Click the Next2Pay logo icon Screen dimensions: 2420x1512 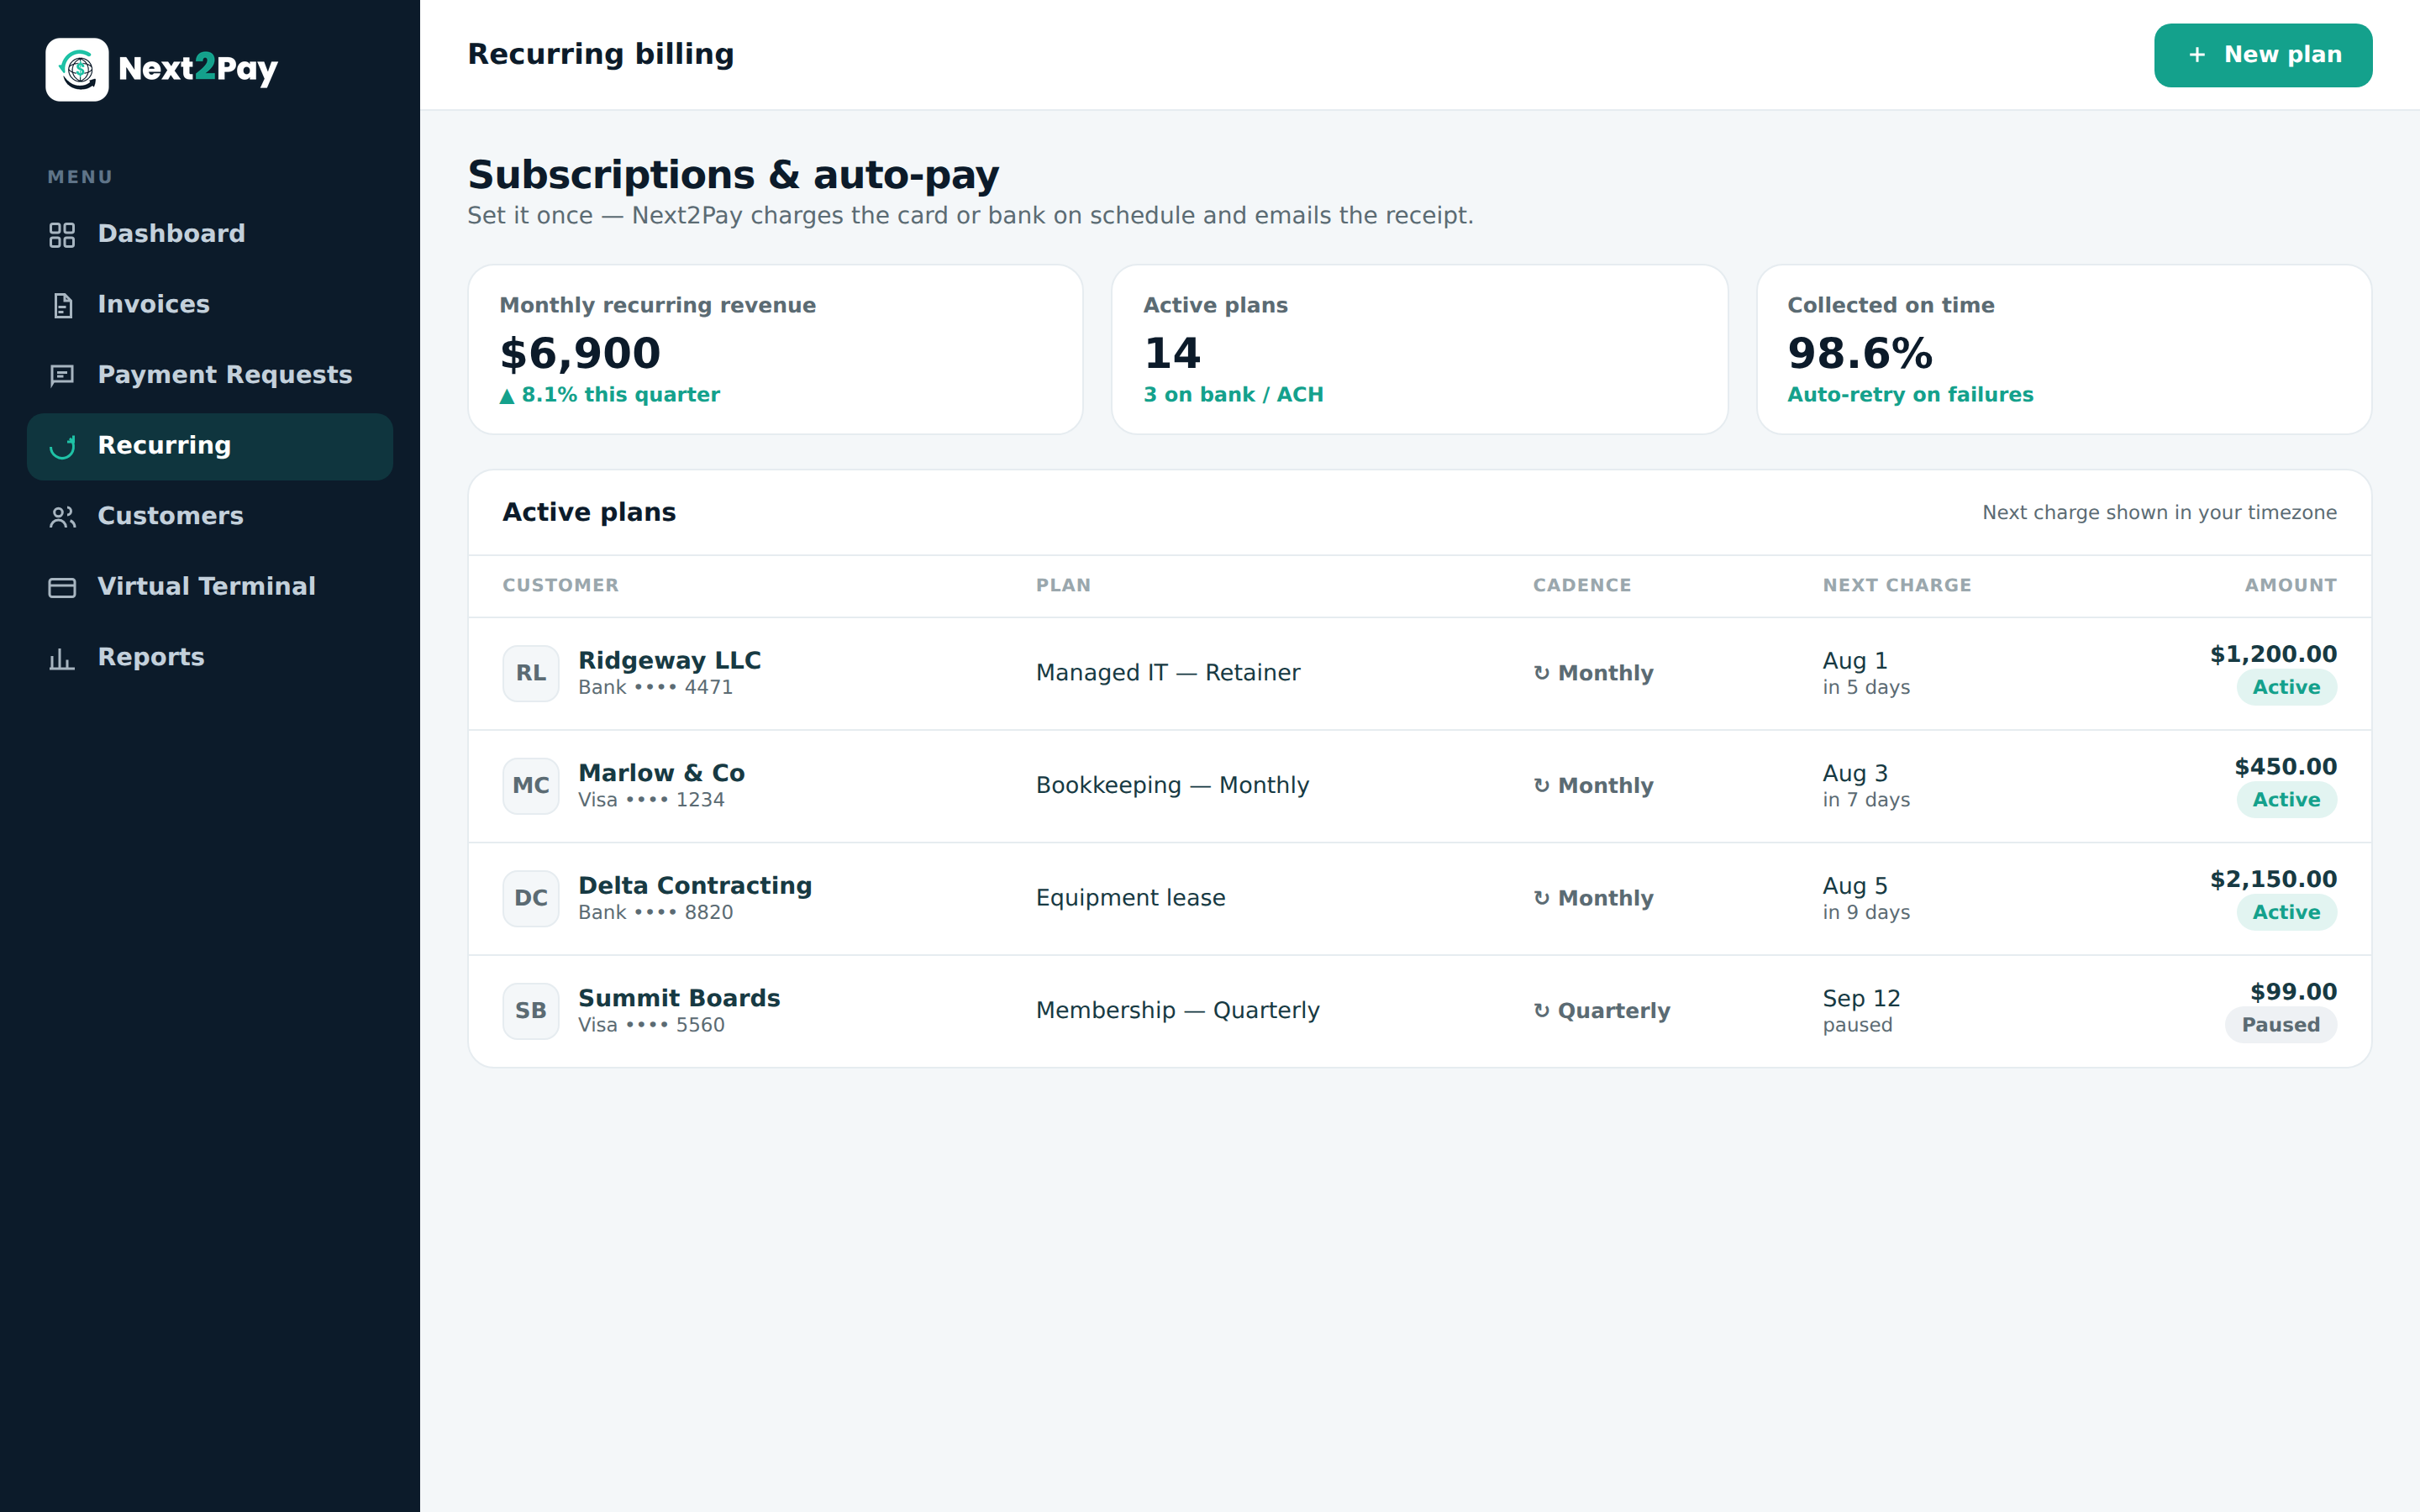tap(77, 69)
